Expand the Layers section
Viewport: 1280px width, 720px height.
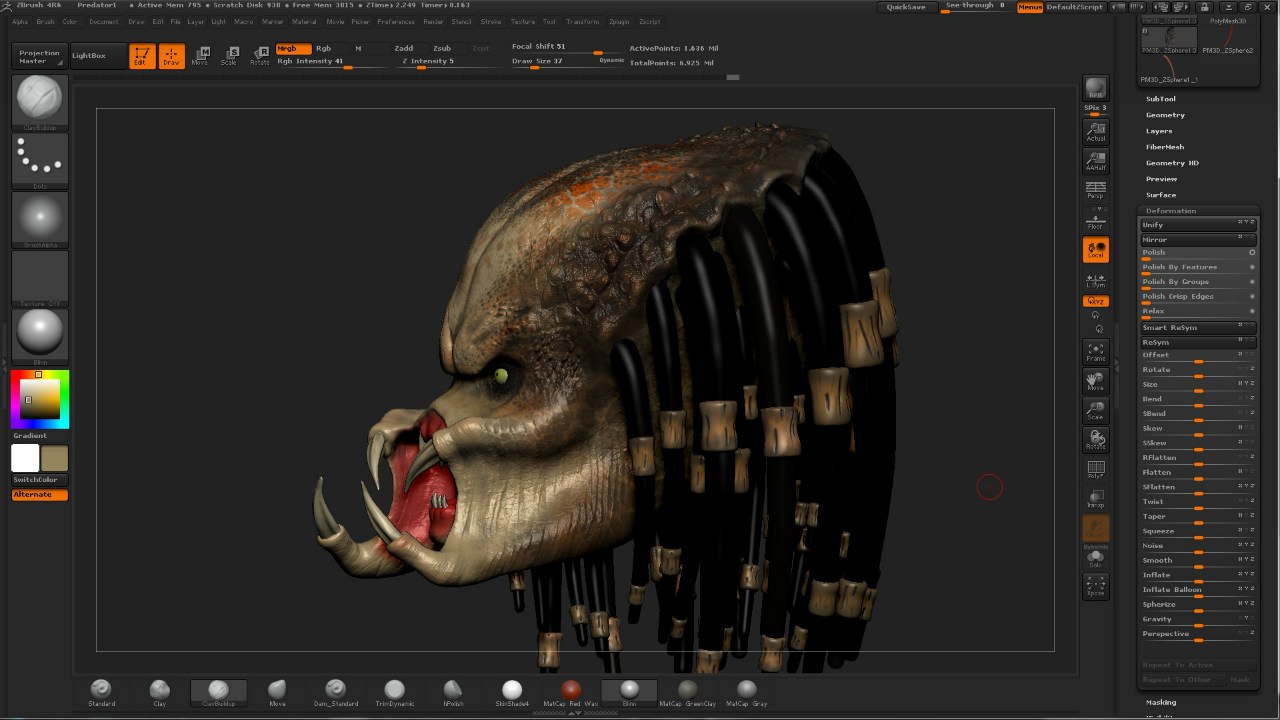tap(1159, 131)
